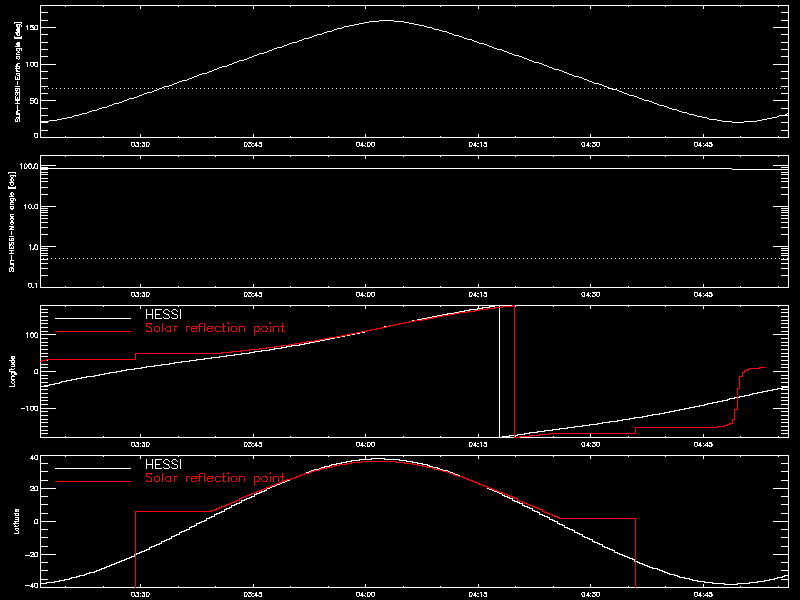The height and width of the screenshot is (600, 800).
Task: Click the 03:30 time label under Latitude plot
Action: click(x=140, y=595)
